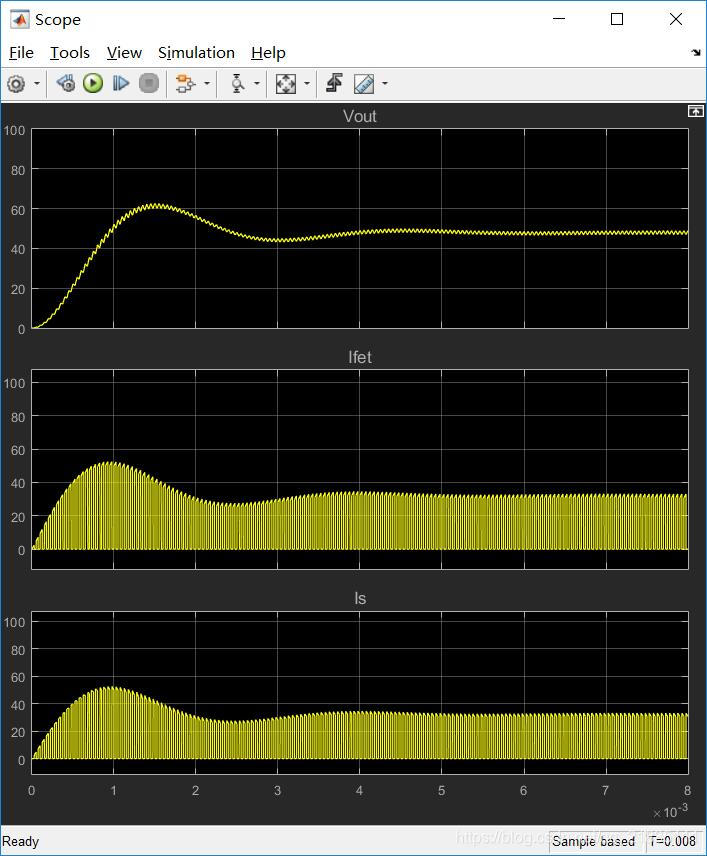Open the Simulation menu
The image size is (707, 856).
click(x=196, y=53)
